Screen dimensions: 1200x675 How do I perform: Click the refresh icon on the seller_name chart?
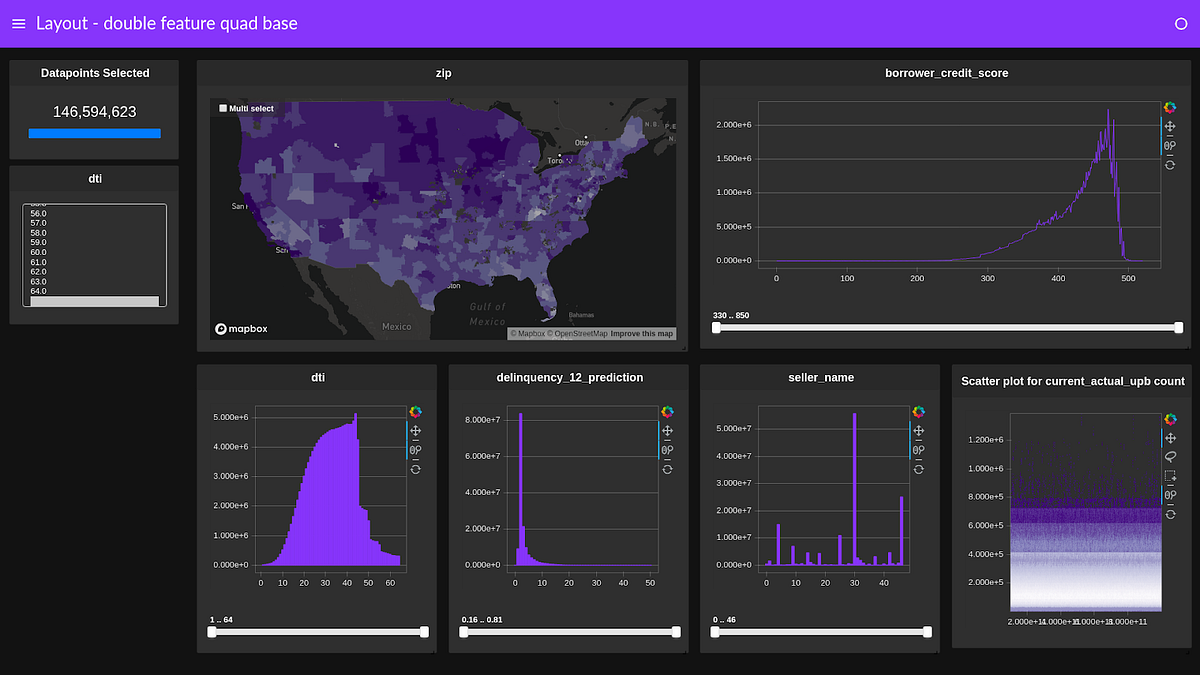coord(920,467)
